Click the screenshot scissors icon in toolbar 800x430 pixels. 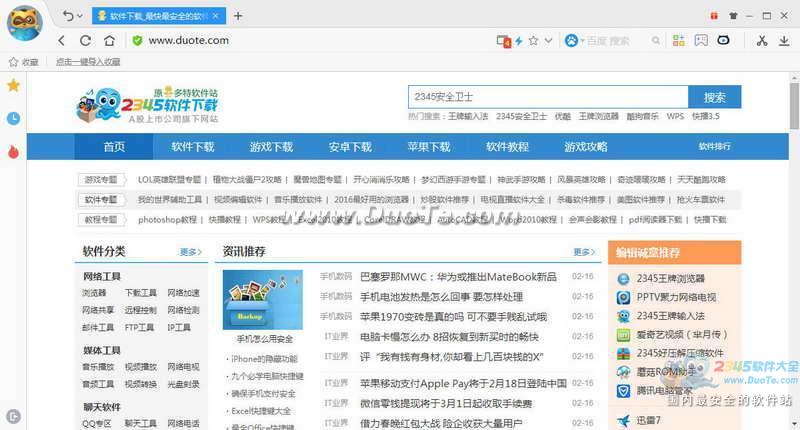(762, 41)
